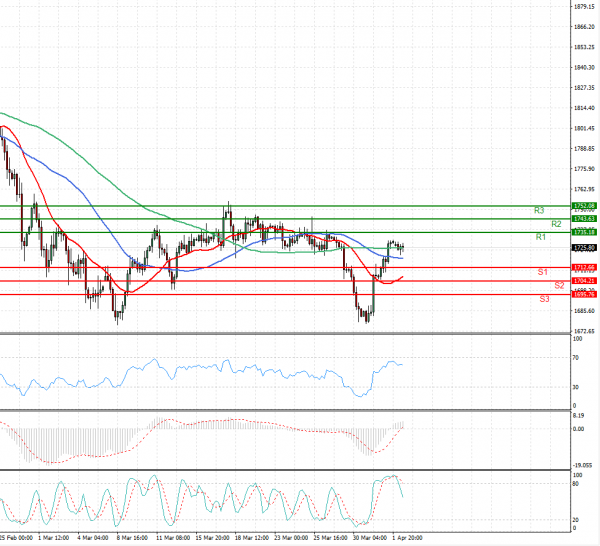Click the 1840.30 price axis value
This screenshot has height=546, width=600.
tap(584, 67)
